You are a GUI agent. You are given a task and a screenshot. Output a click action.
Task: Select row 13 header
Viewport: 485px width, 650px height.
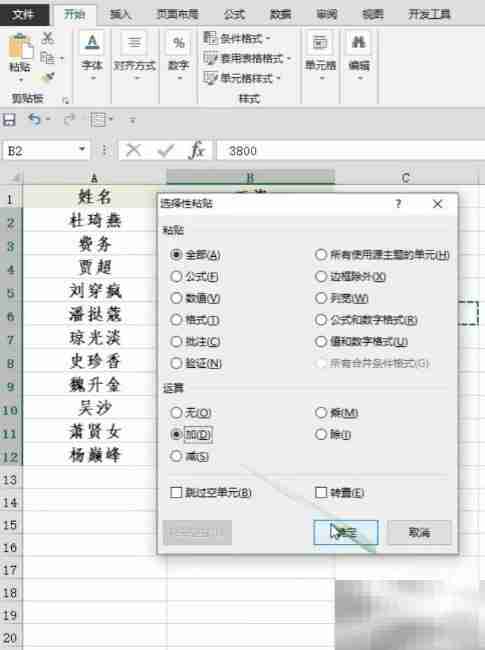[x=10, y=480]
